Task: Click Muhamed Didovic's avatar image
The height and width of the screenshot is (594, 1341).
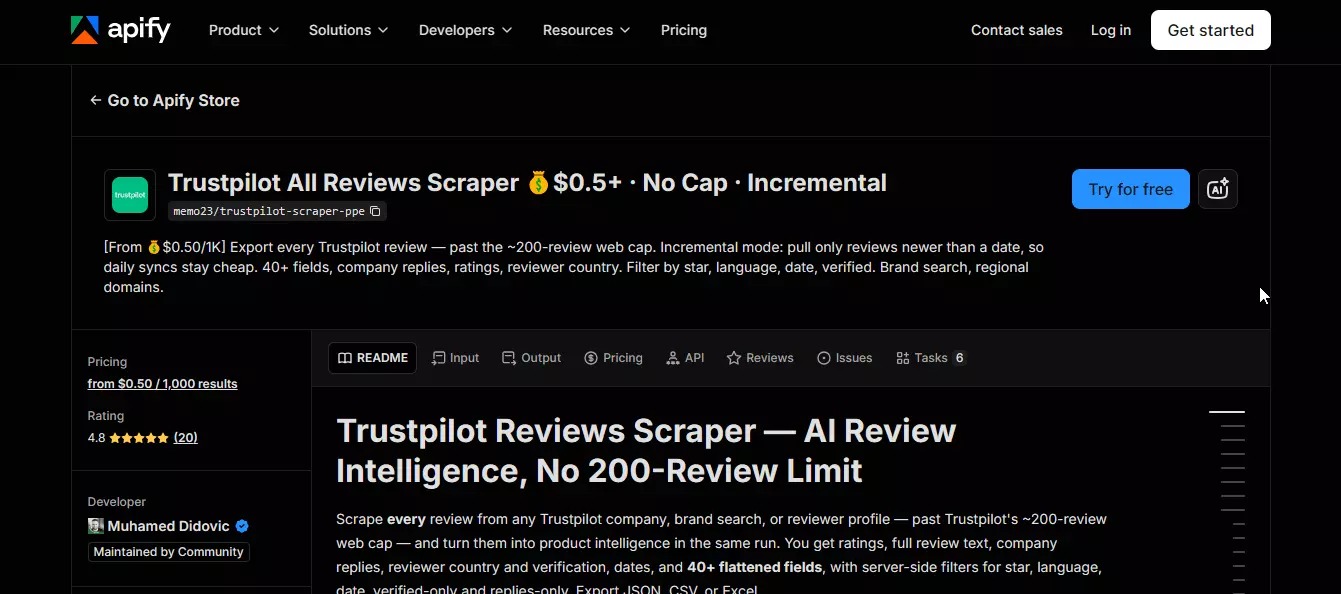Action: point(96,526)
